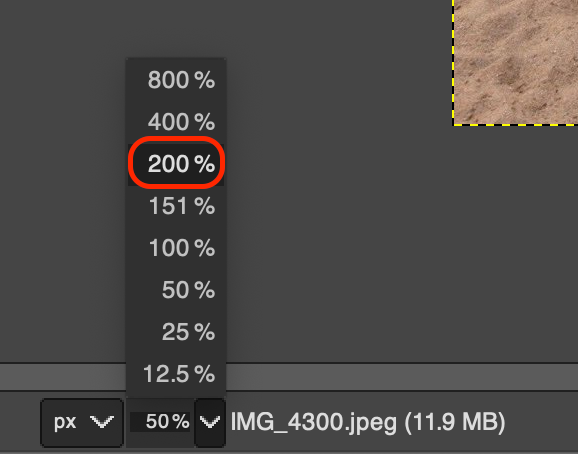Click the zoom dropdown arrow button

coord(210,422)
